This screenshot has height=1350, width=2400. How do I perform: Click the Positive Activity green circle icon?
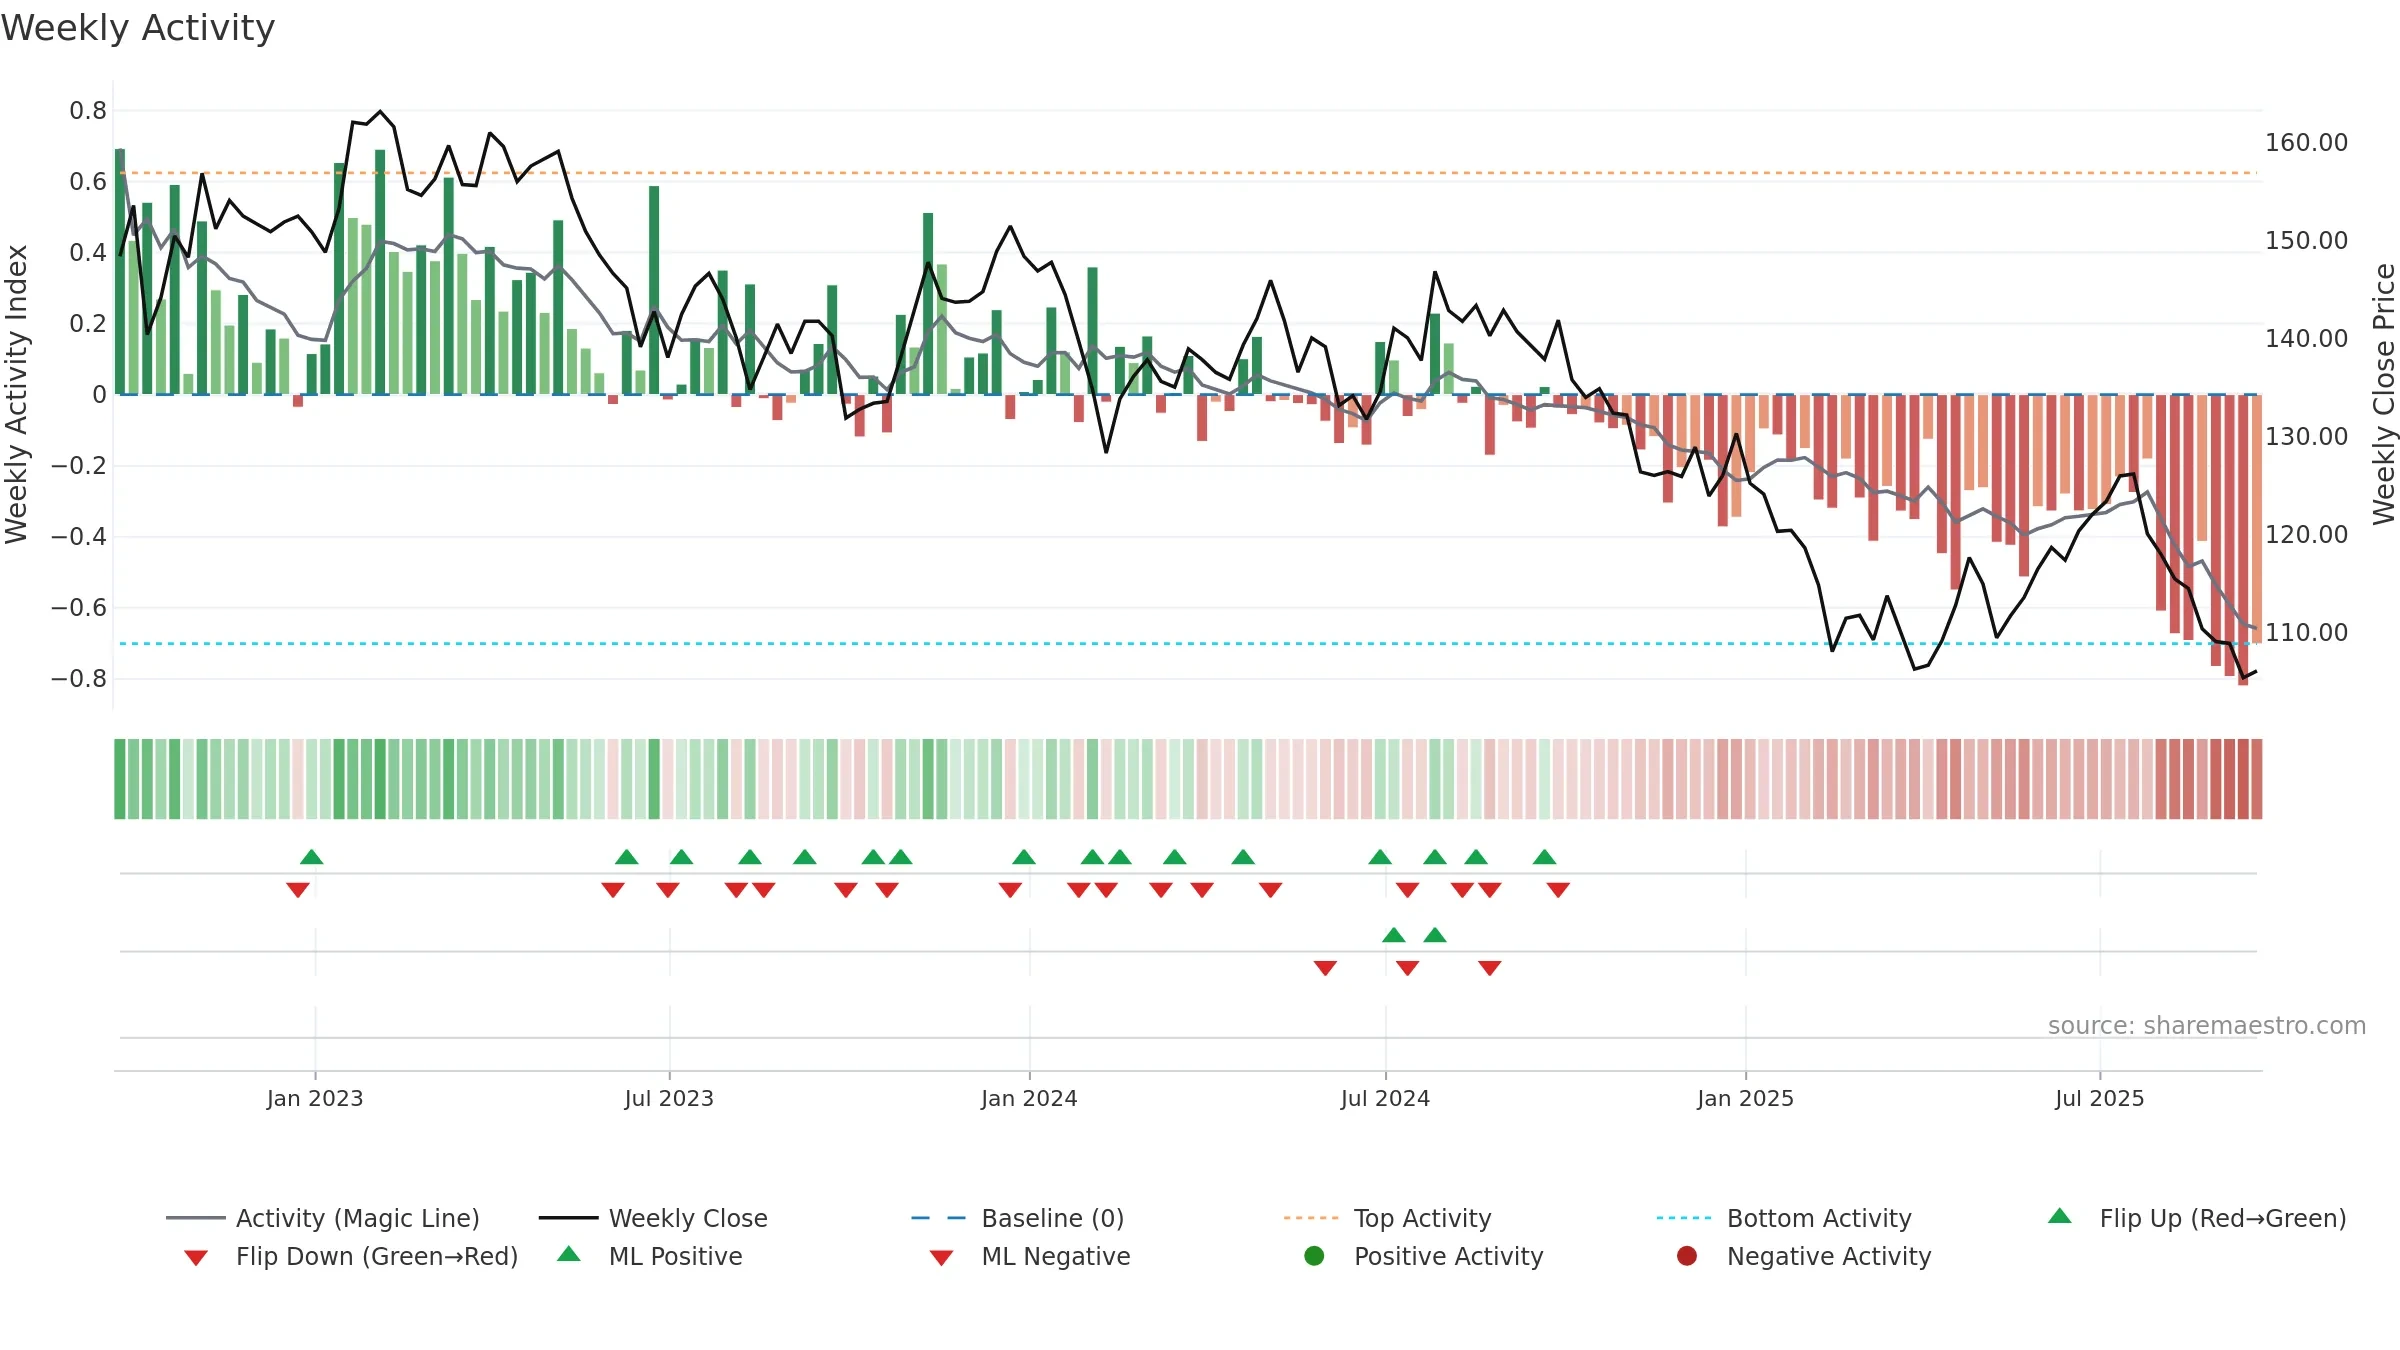coord(1314,1255)
